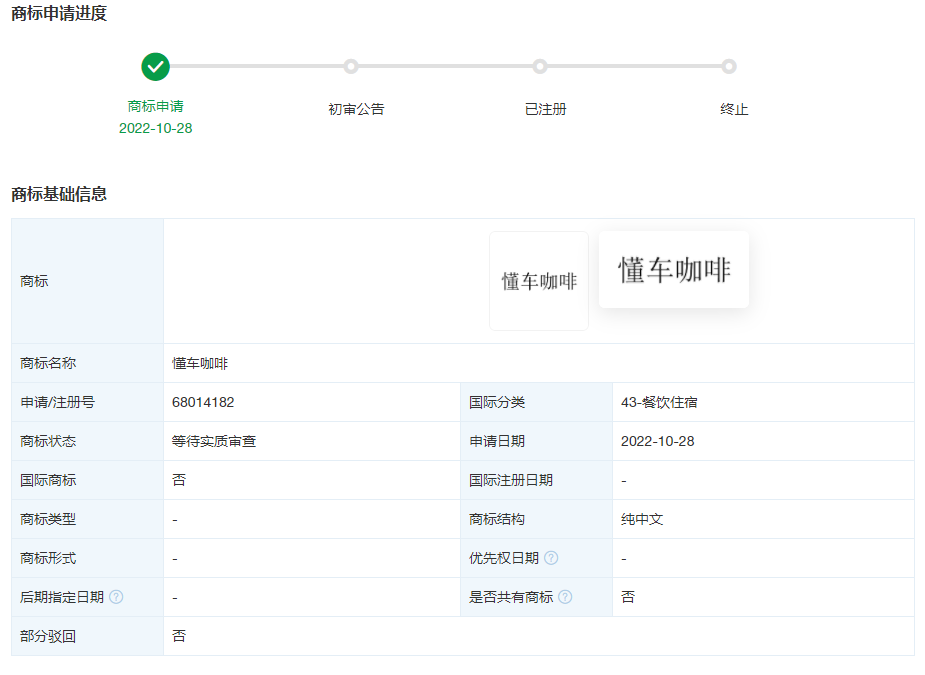Viewport: 925px width, 675px height.
Task: Click the status value 等待实质审查
Action: [214, 441]
